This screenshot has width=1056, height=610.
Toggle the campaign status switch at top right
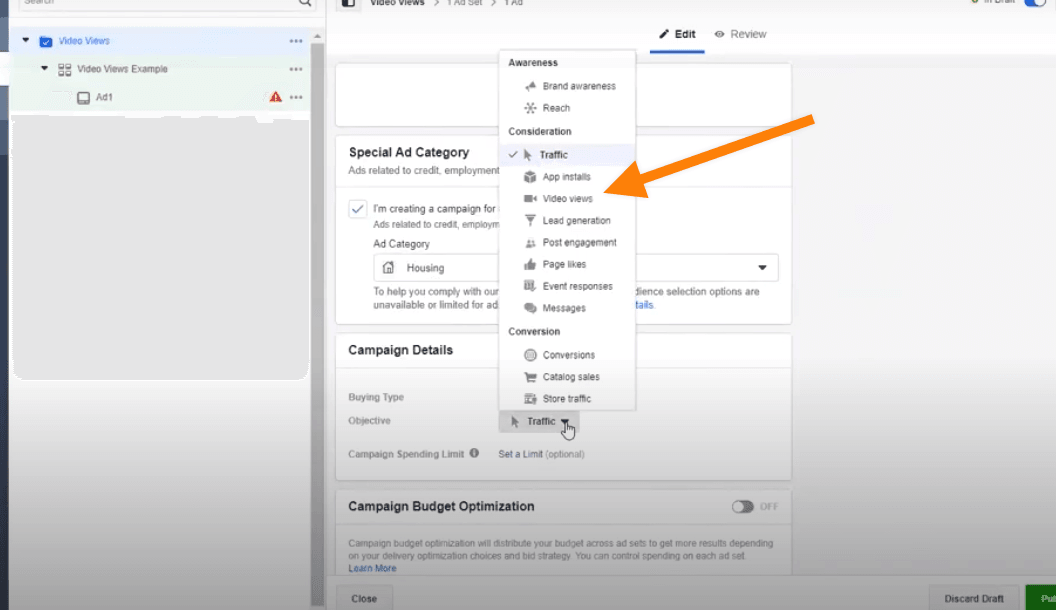click(x=1034, y=2)
